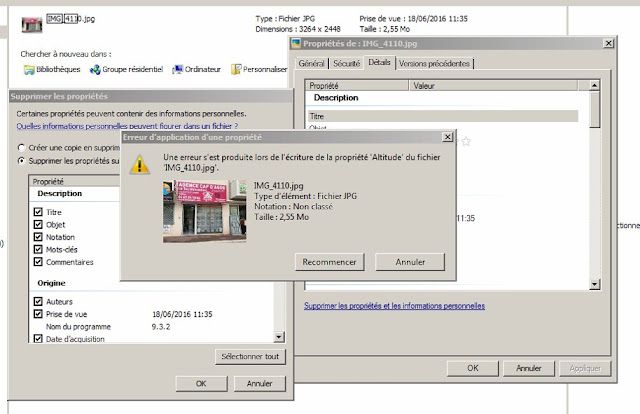Uncheck the Titre checkbox
The height and width of the screenshot is (414, 640).
pos(38,212)
